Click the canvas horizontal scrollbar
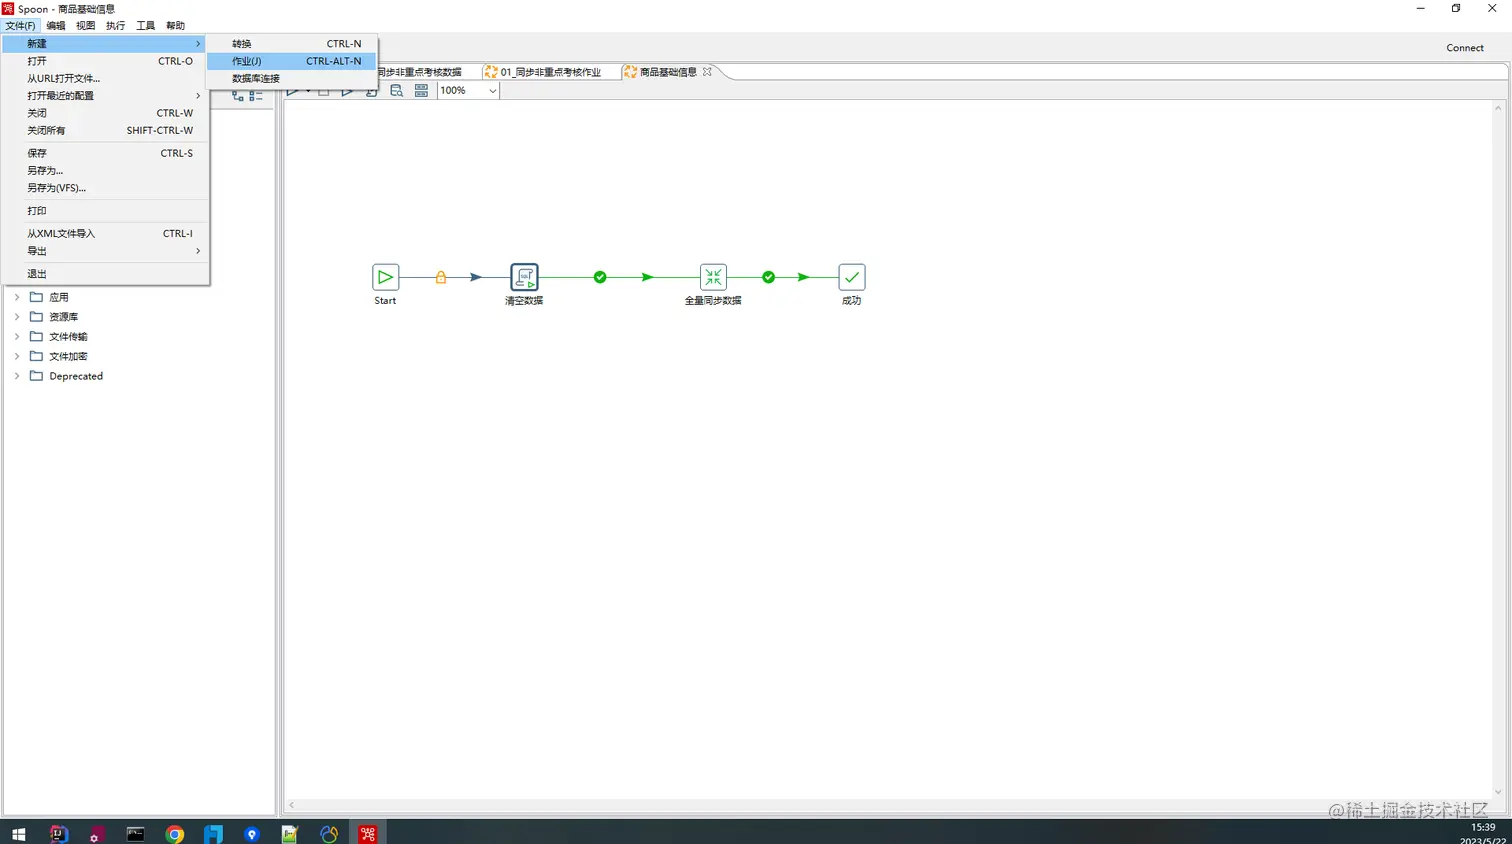This screenshot has width=1512, height=844. coord(888,805)
